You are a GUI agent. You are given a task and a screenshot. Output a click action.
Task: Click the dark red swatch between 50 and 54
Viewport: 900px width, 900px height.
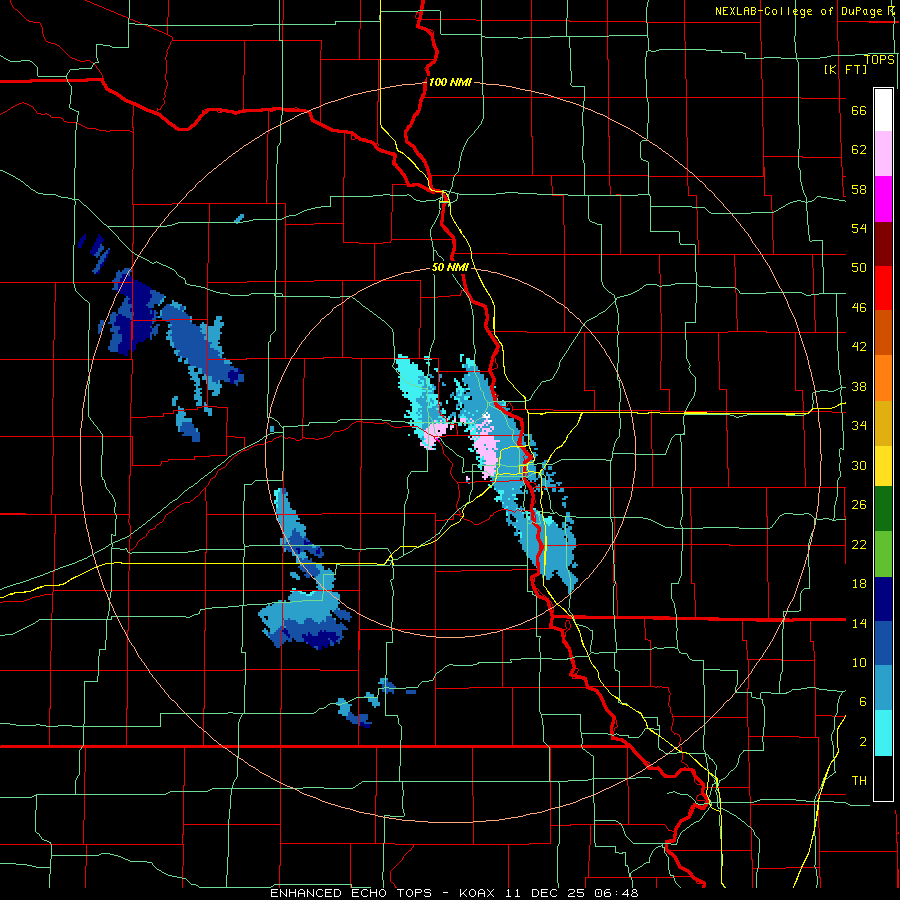click(x=883, y=244)
